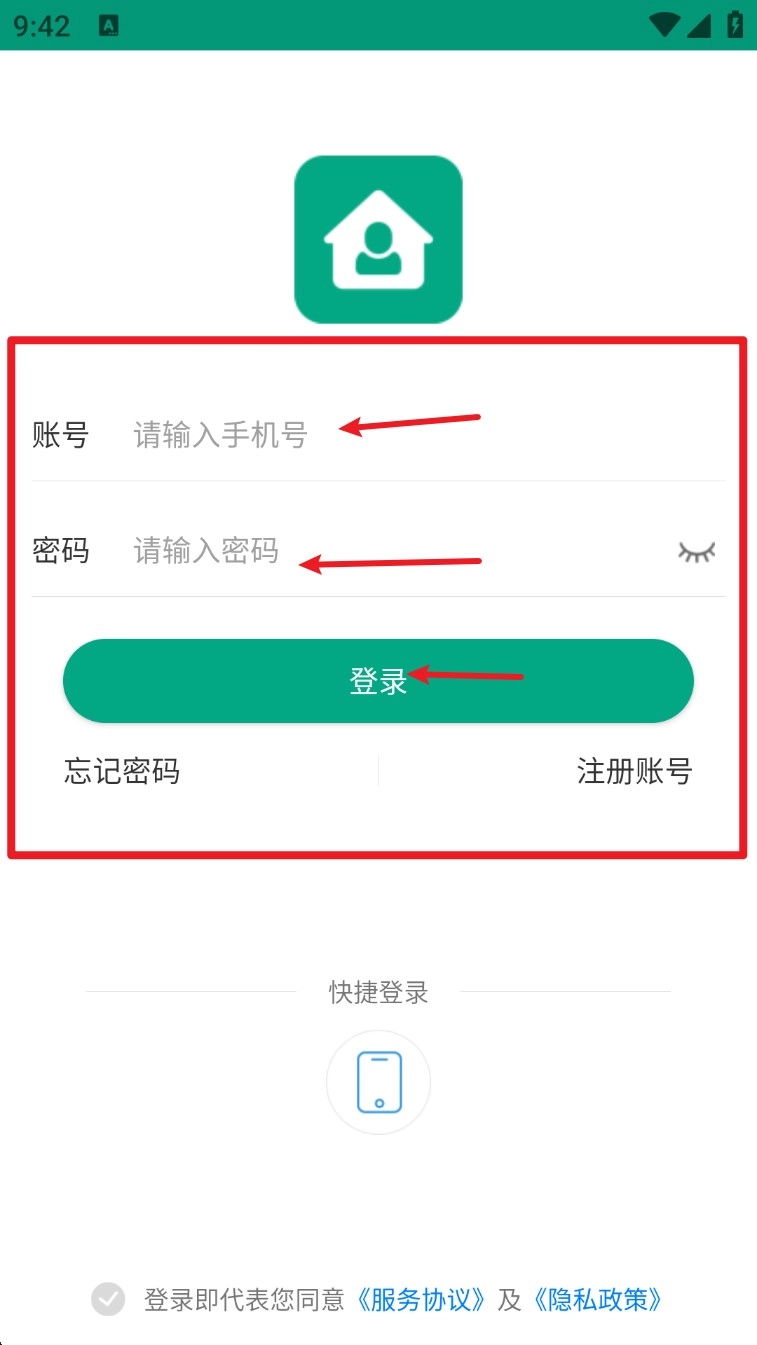Tap the 登录即代表您同意 agreement text
This screenshot has height=1345, width=757.
click(245, 1299)
